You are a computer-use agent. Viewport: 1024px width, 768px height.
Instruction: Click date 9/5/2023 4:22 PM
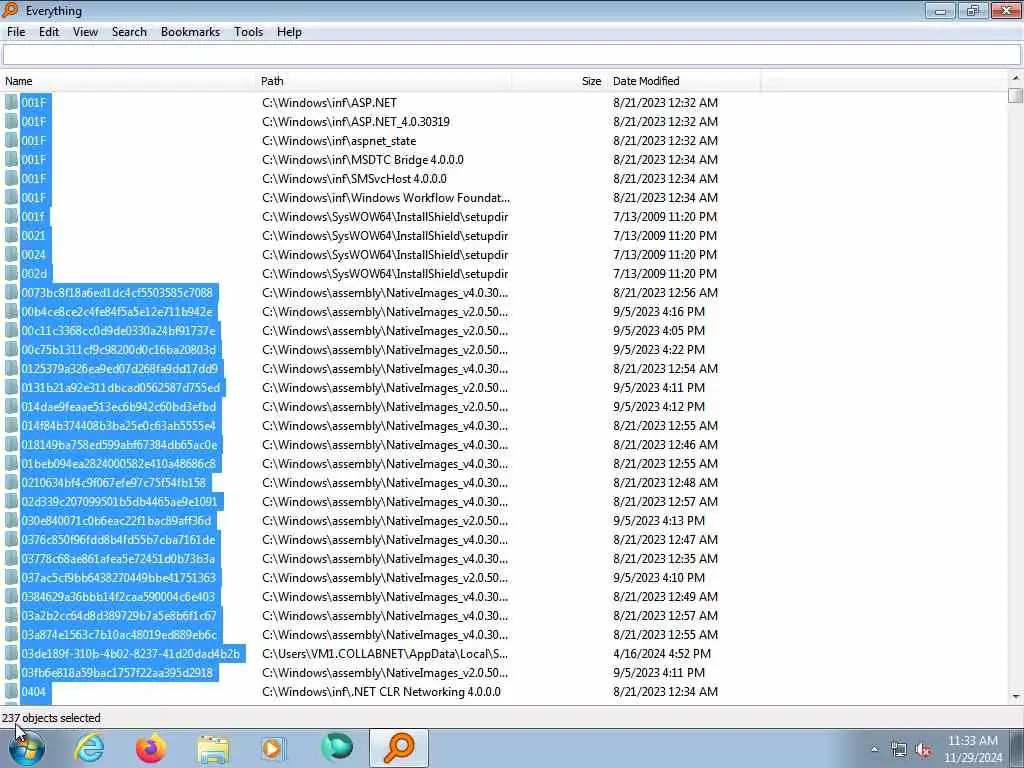pos(659,349)
